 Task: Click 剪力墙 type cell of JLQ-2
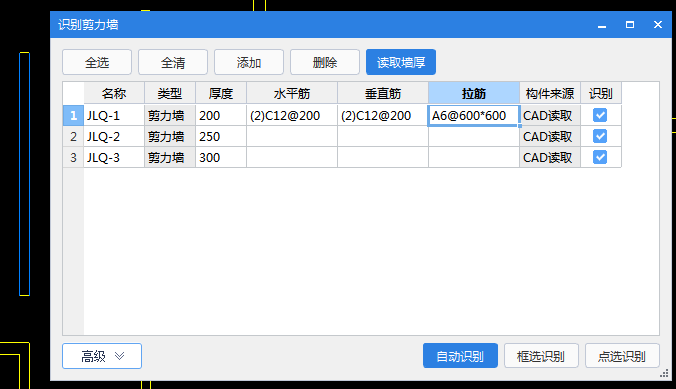point(170,136)
